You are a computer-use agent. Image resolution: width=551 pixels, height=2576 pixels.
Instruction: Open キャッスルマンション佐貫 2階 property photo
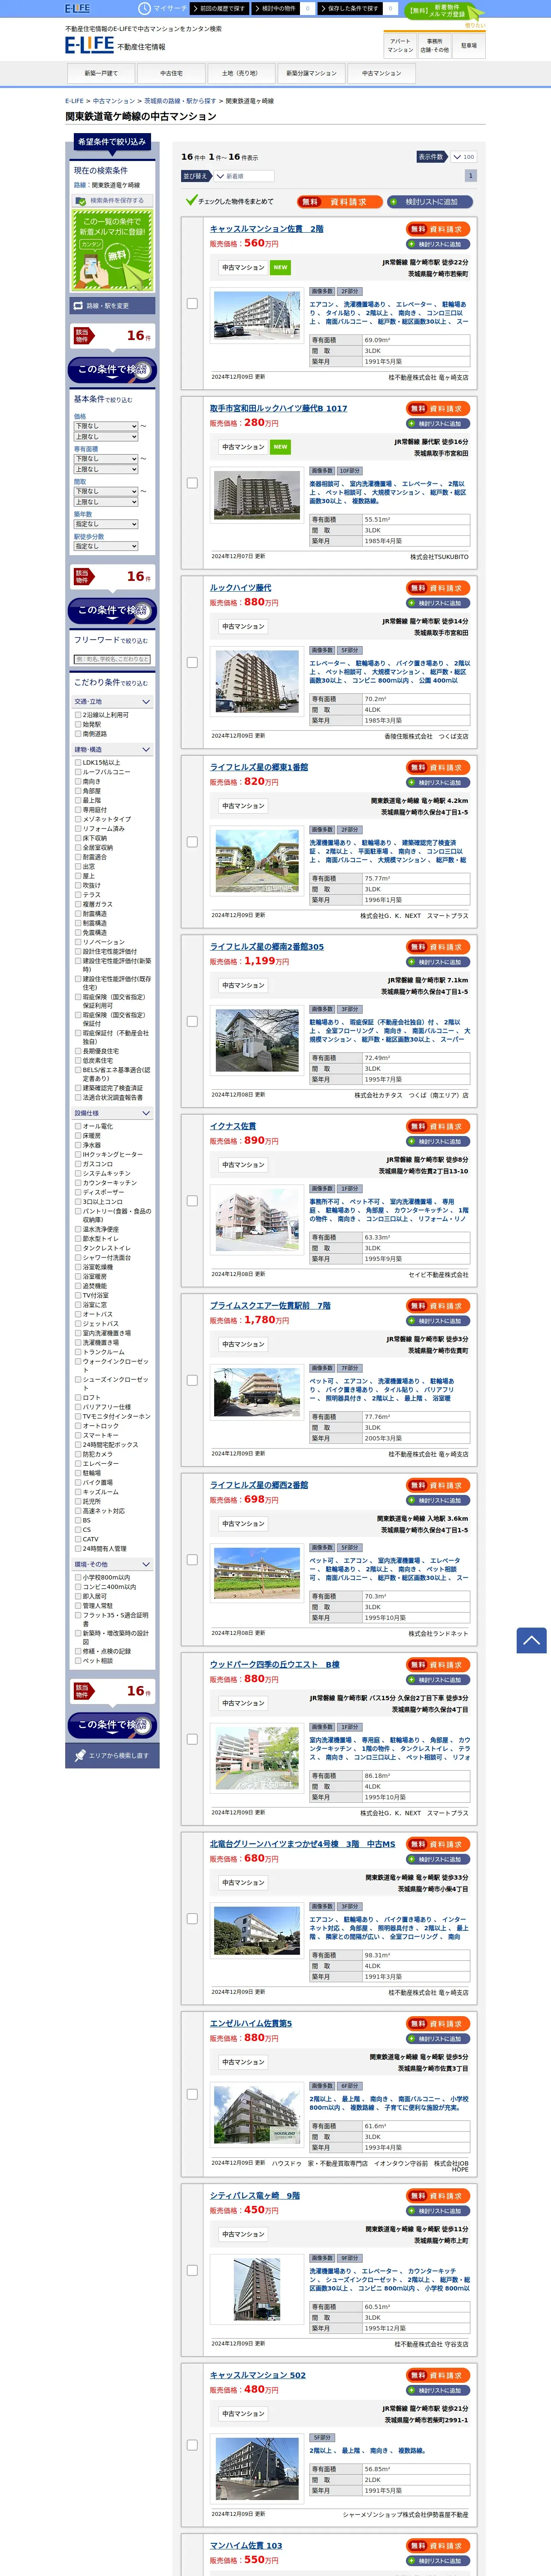point(257,315)
